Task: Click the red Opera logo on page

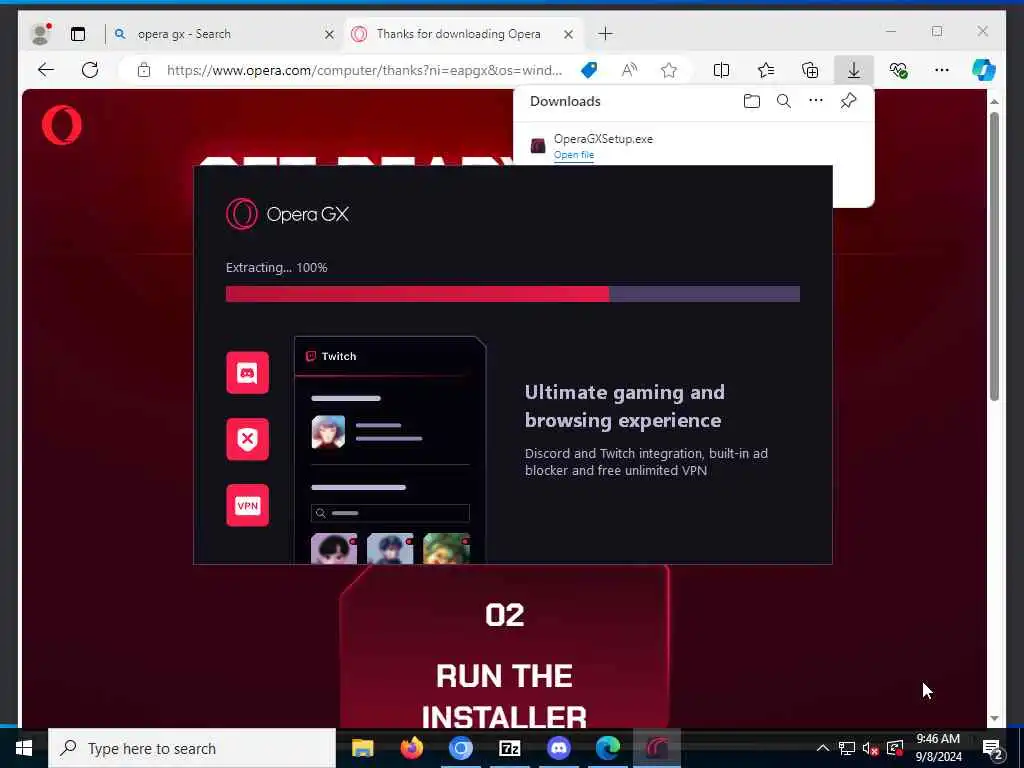Action: 62,125
